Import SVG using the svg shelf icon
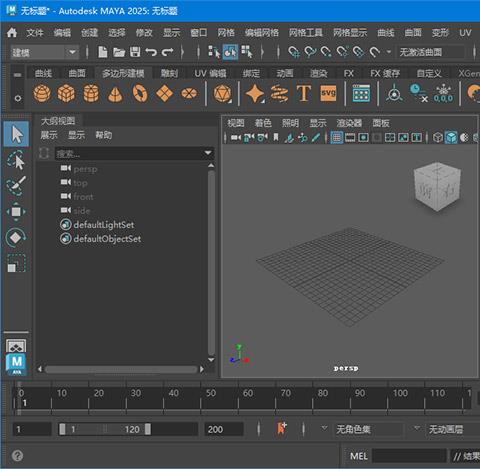The width and height of the screenshot is (480, 469). (328, 93)
